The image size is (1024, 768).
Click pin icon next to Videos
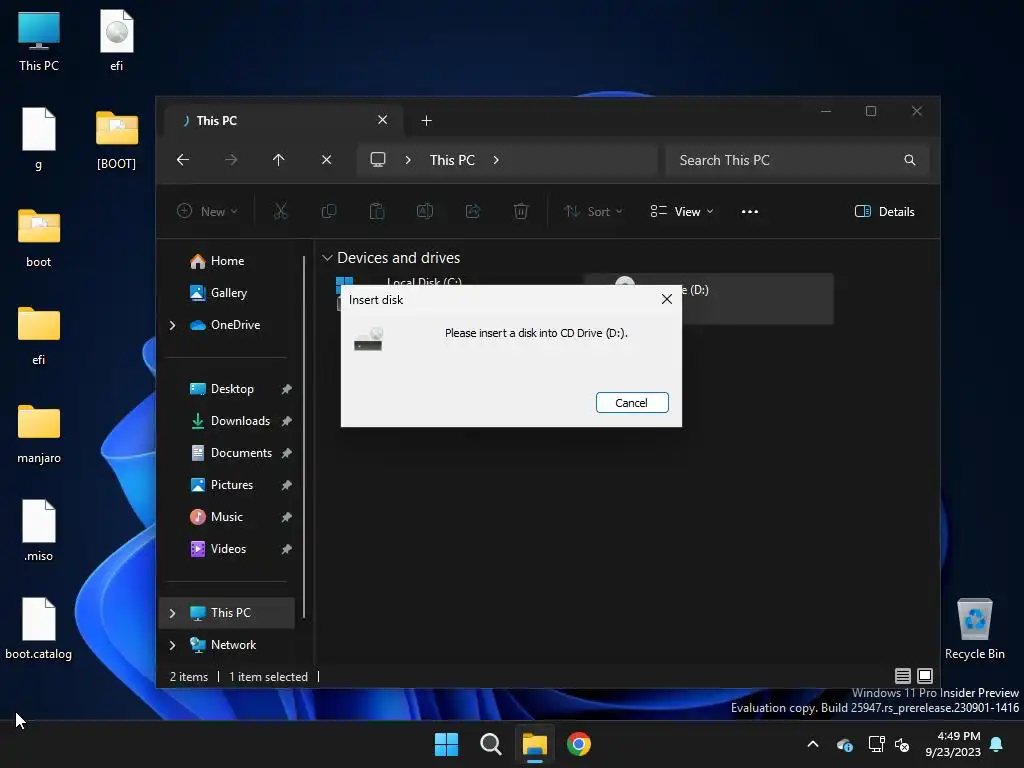[286, 549]
